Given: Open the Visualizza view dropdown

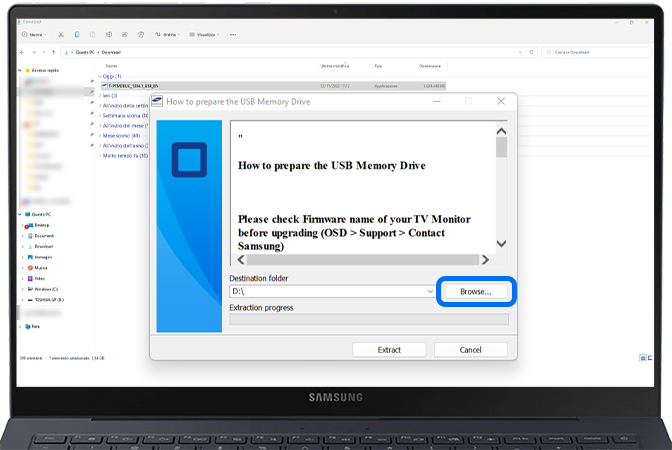Looking at the screenshot, I should click(204, 35).
